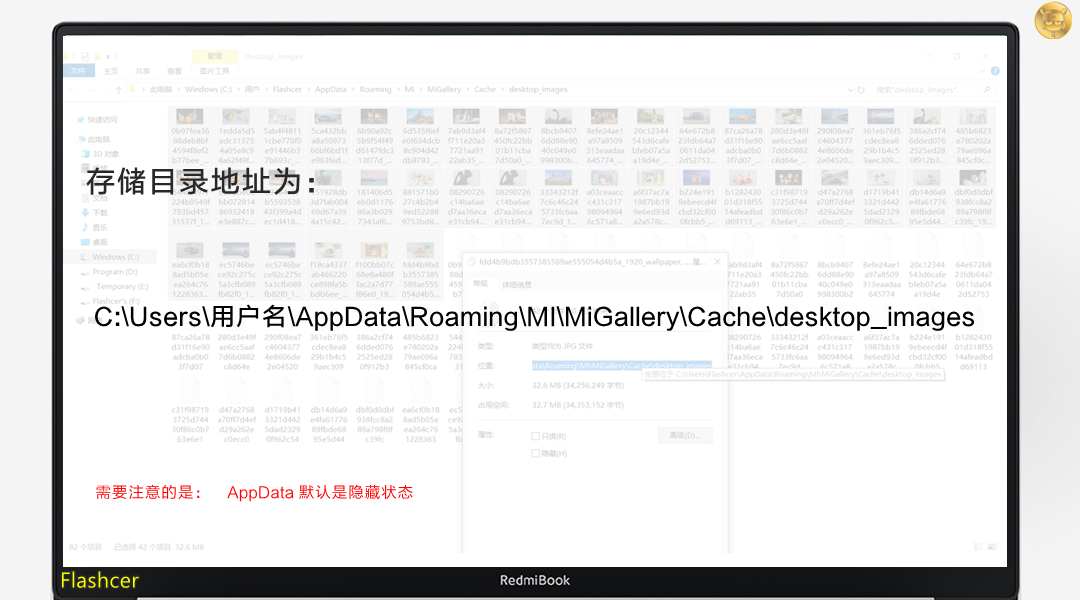Switch to large thumbnails view icon

point(993,547)
